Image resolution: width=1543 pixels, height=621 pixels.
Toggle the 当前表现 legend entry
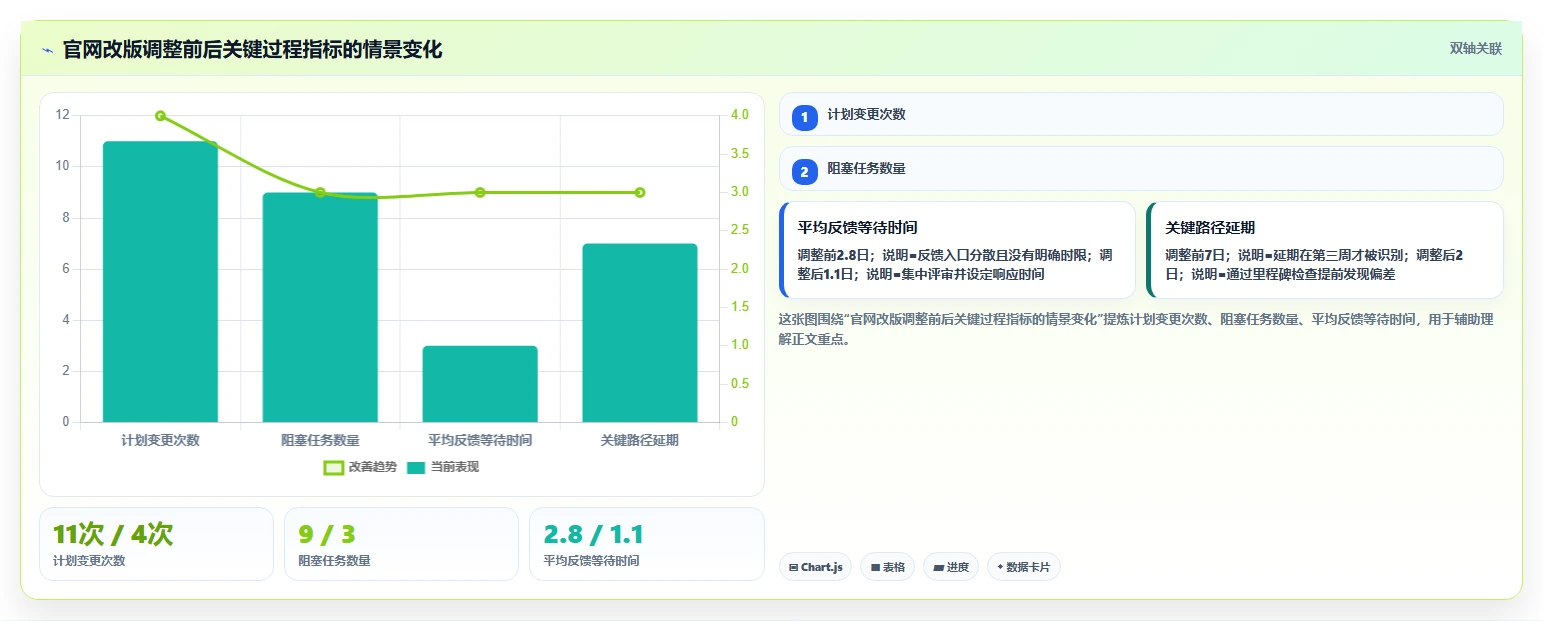tap(443, 467)
